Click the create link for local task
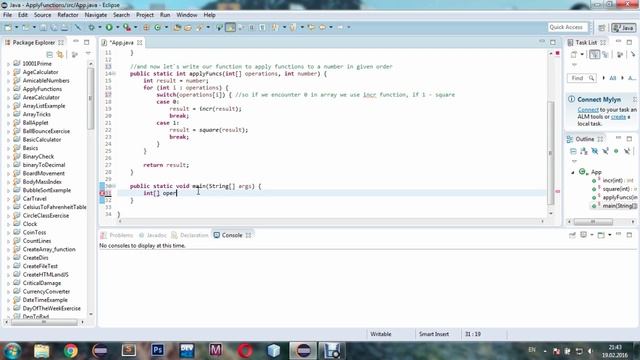The height and width of the screenshot is (360, 640). tap(618, 117)
